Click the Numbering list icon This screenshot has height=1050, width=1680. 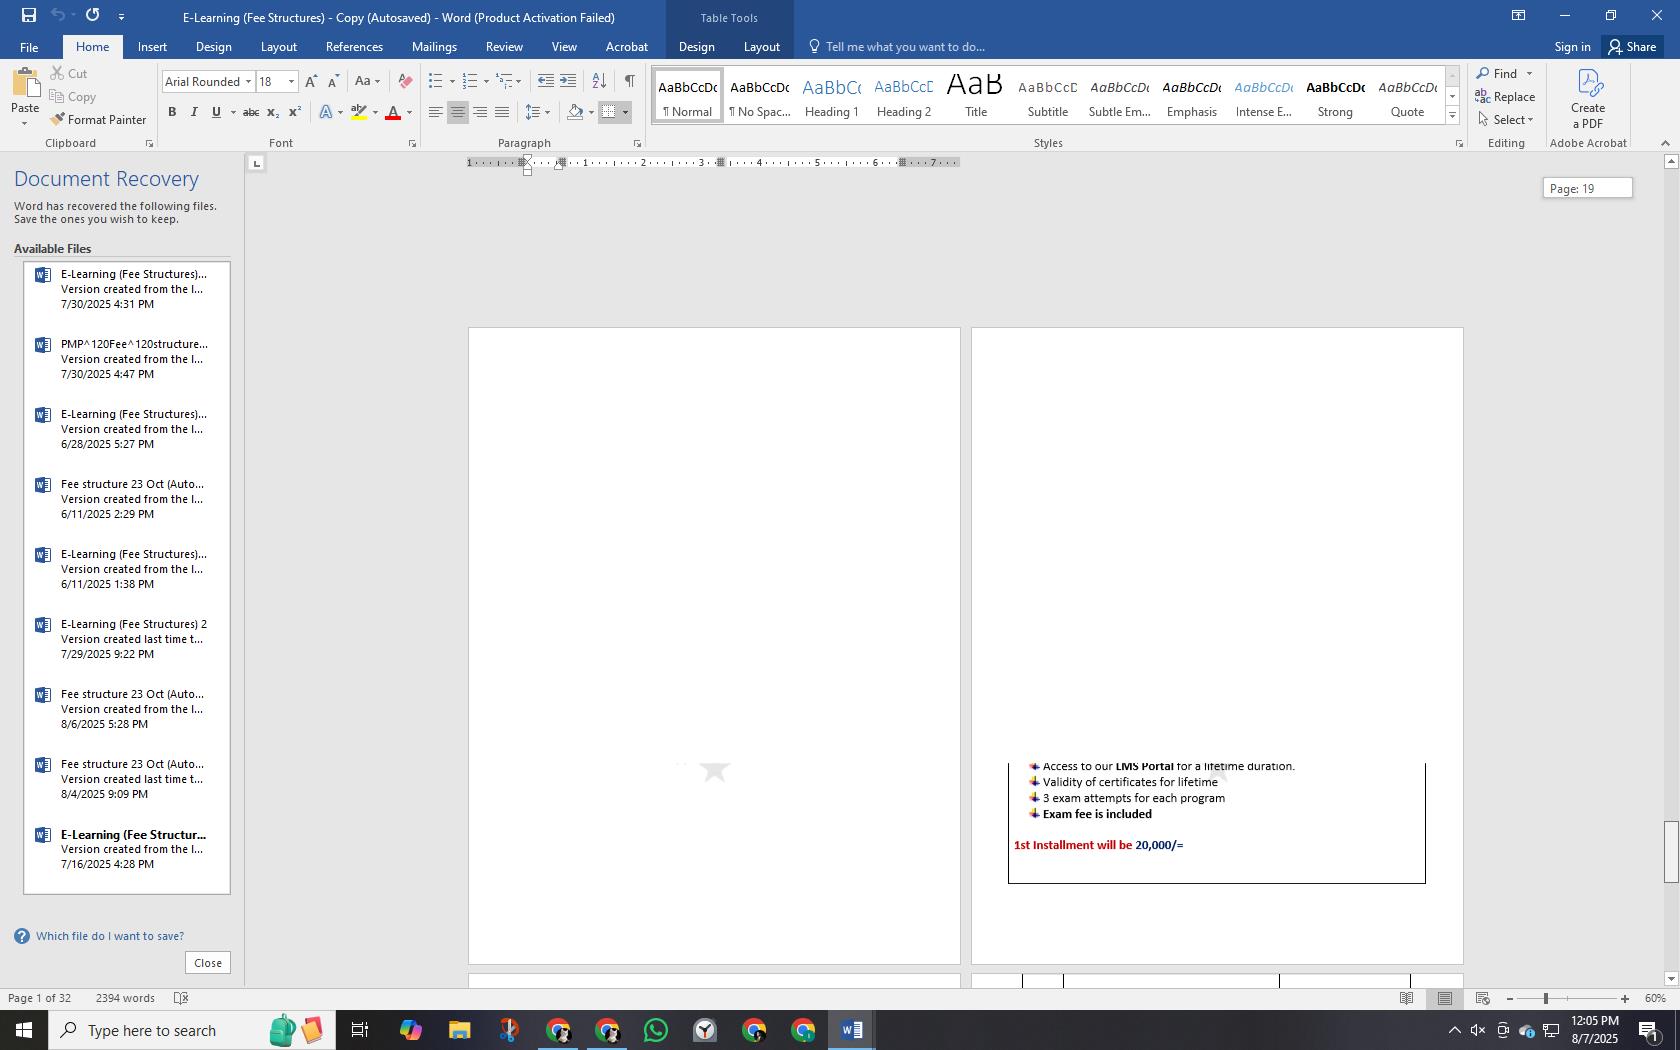click(x=470, y=81)
